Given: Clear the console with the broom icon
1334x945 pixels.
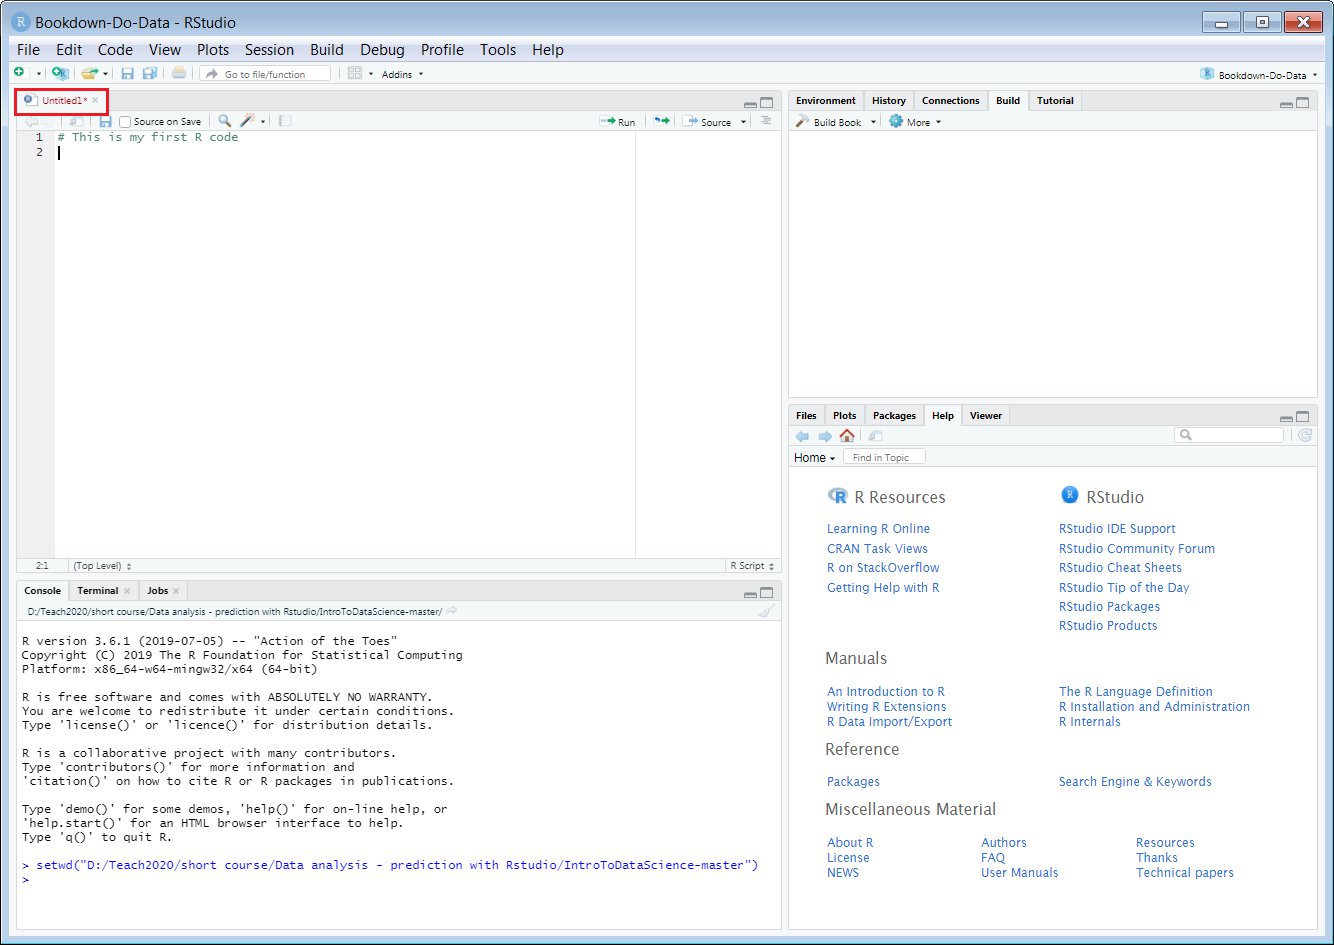Looking at the screenshot, I should point(766,610).
